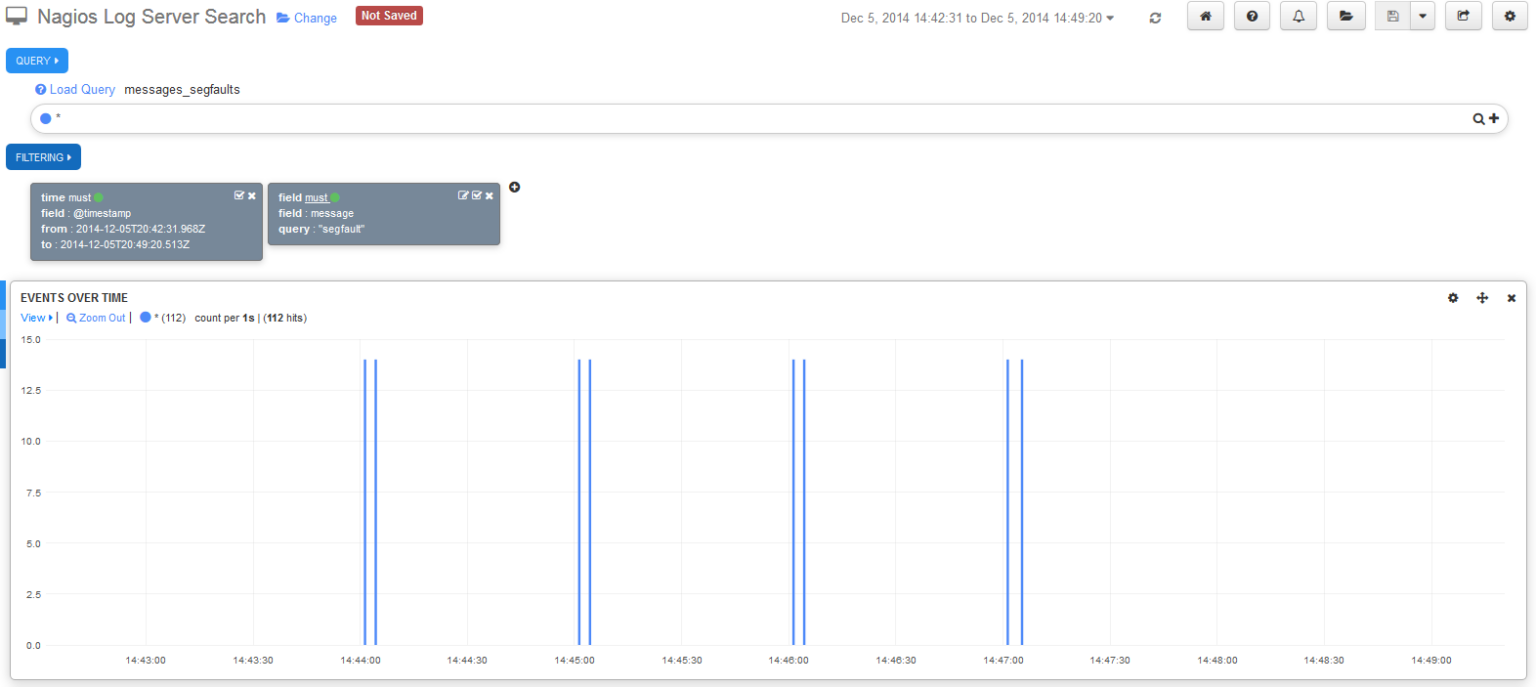1536x687 pixels.
Task: Open the time range dropdown
Action: pyautogui.click(x=977, y=18)
